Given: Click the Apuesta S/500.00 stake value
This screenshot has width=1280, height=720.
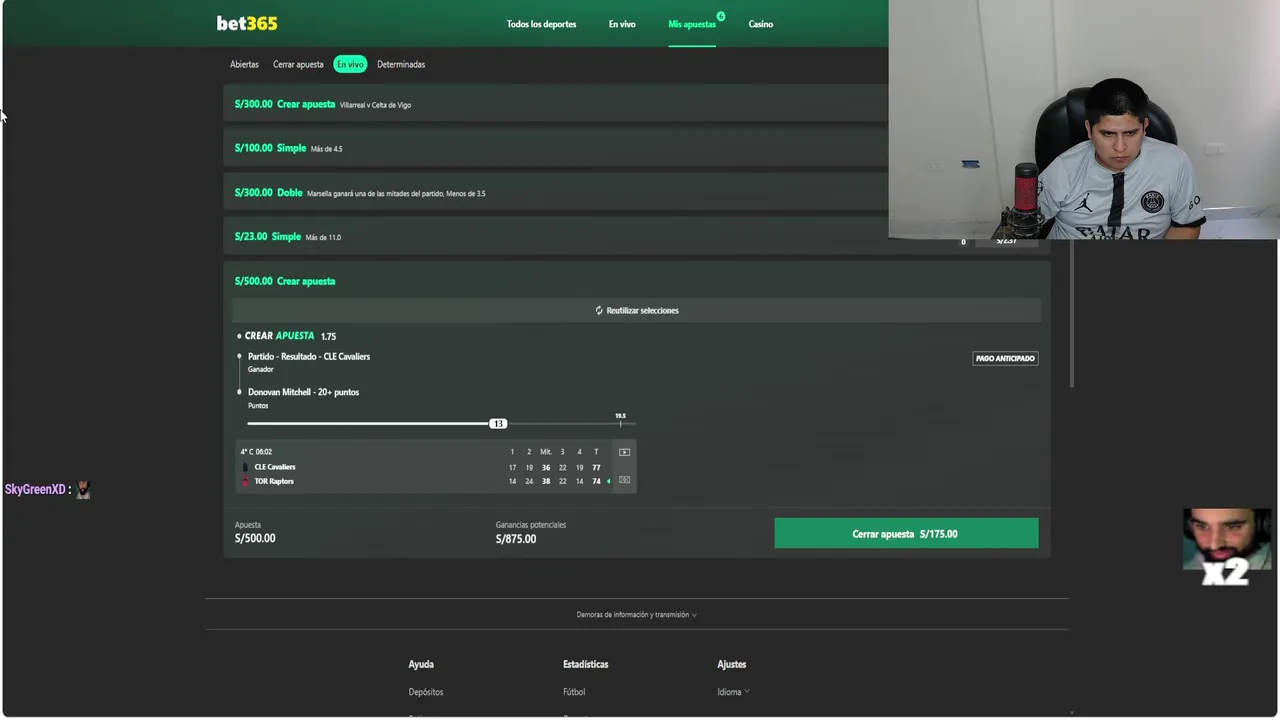Looking at the screenshot, I should (255, 538).
